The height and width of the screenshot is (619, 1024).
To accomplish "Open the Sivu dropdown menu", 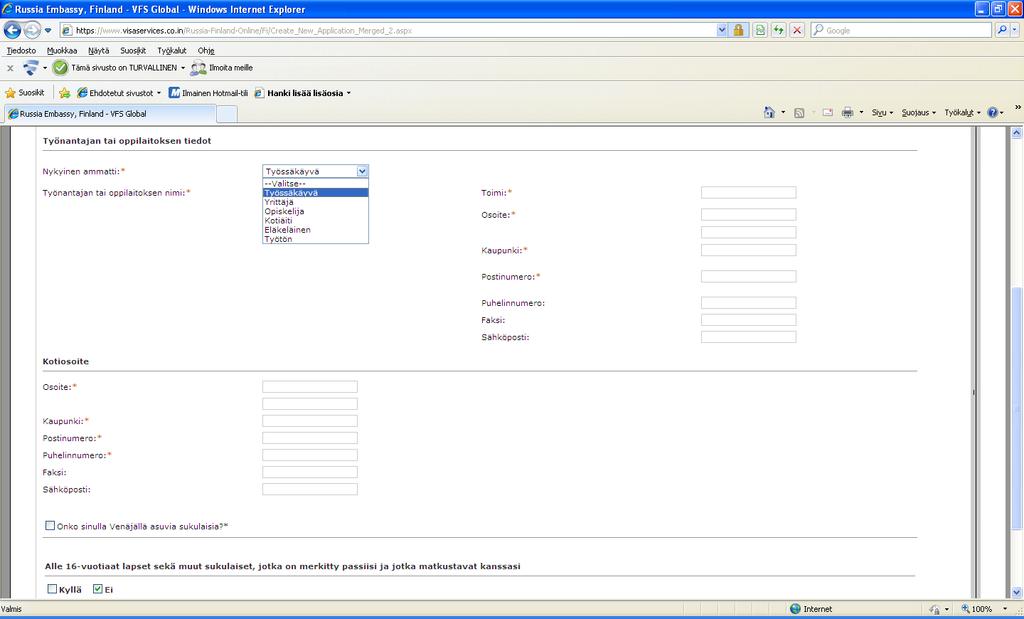I will pos(882,113).
